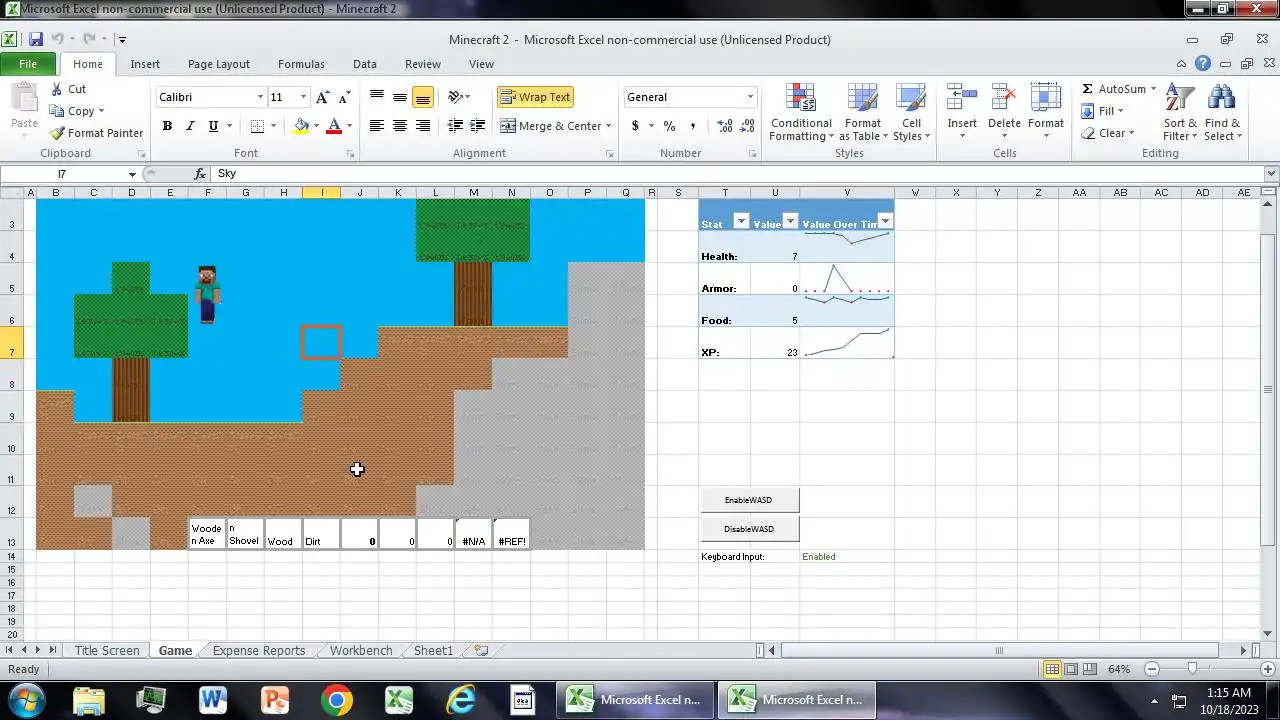Increase the cell indent
The width and height of the screenshot is (1280, 720).
pos(478,126)
